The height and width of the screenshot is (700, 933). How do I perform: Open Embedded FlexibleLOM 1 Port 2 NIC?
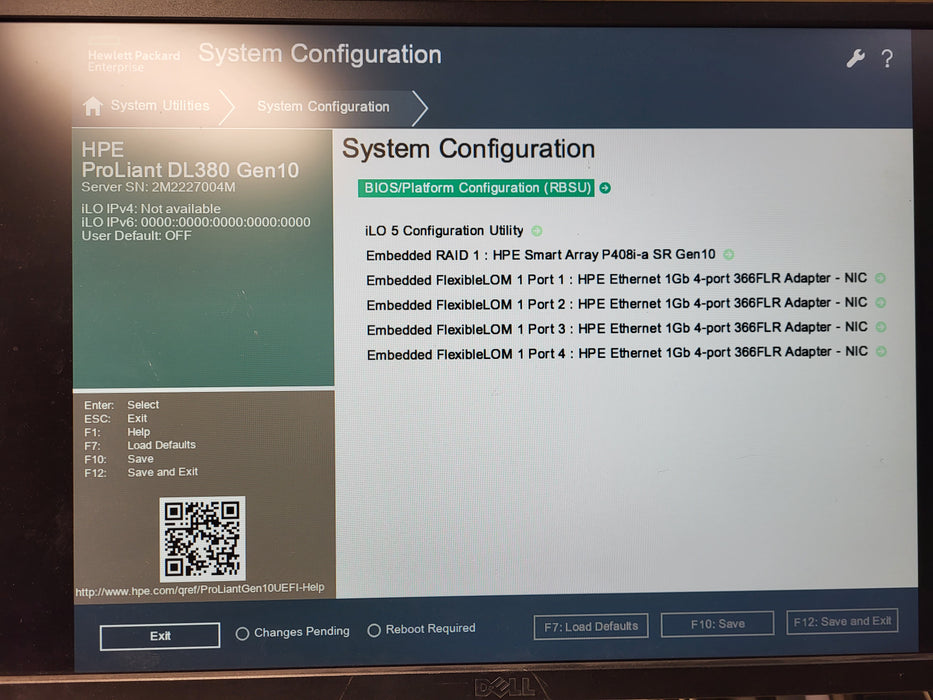click(x=616, y=304)
